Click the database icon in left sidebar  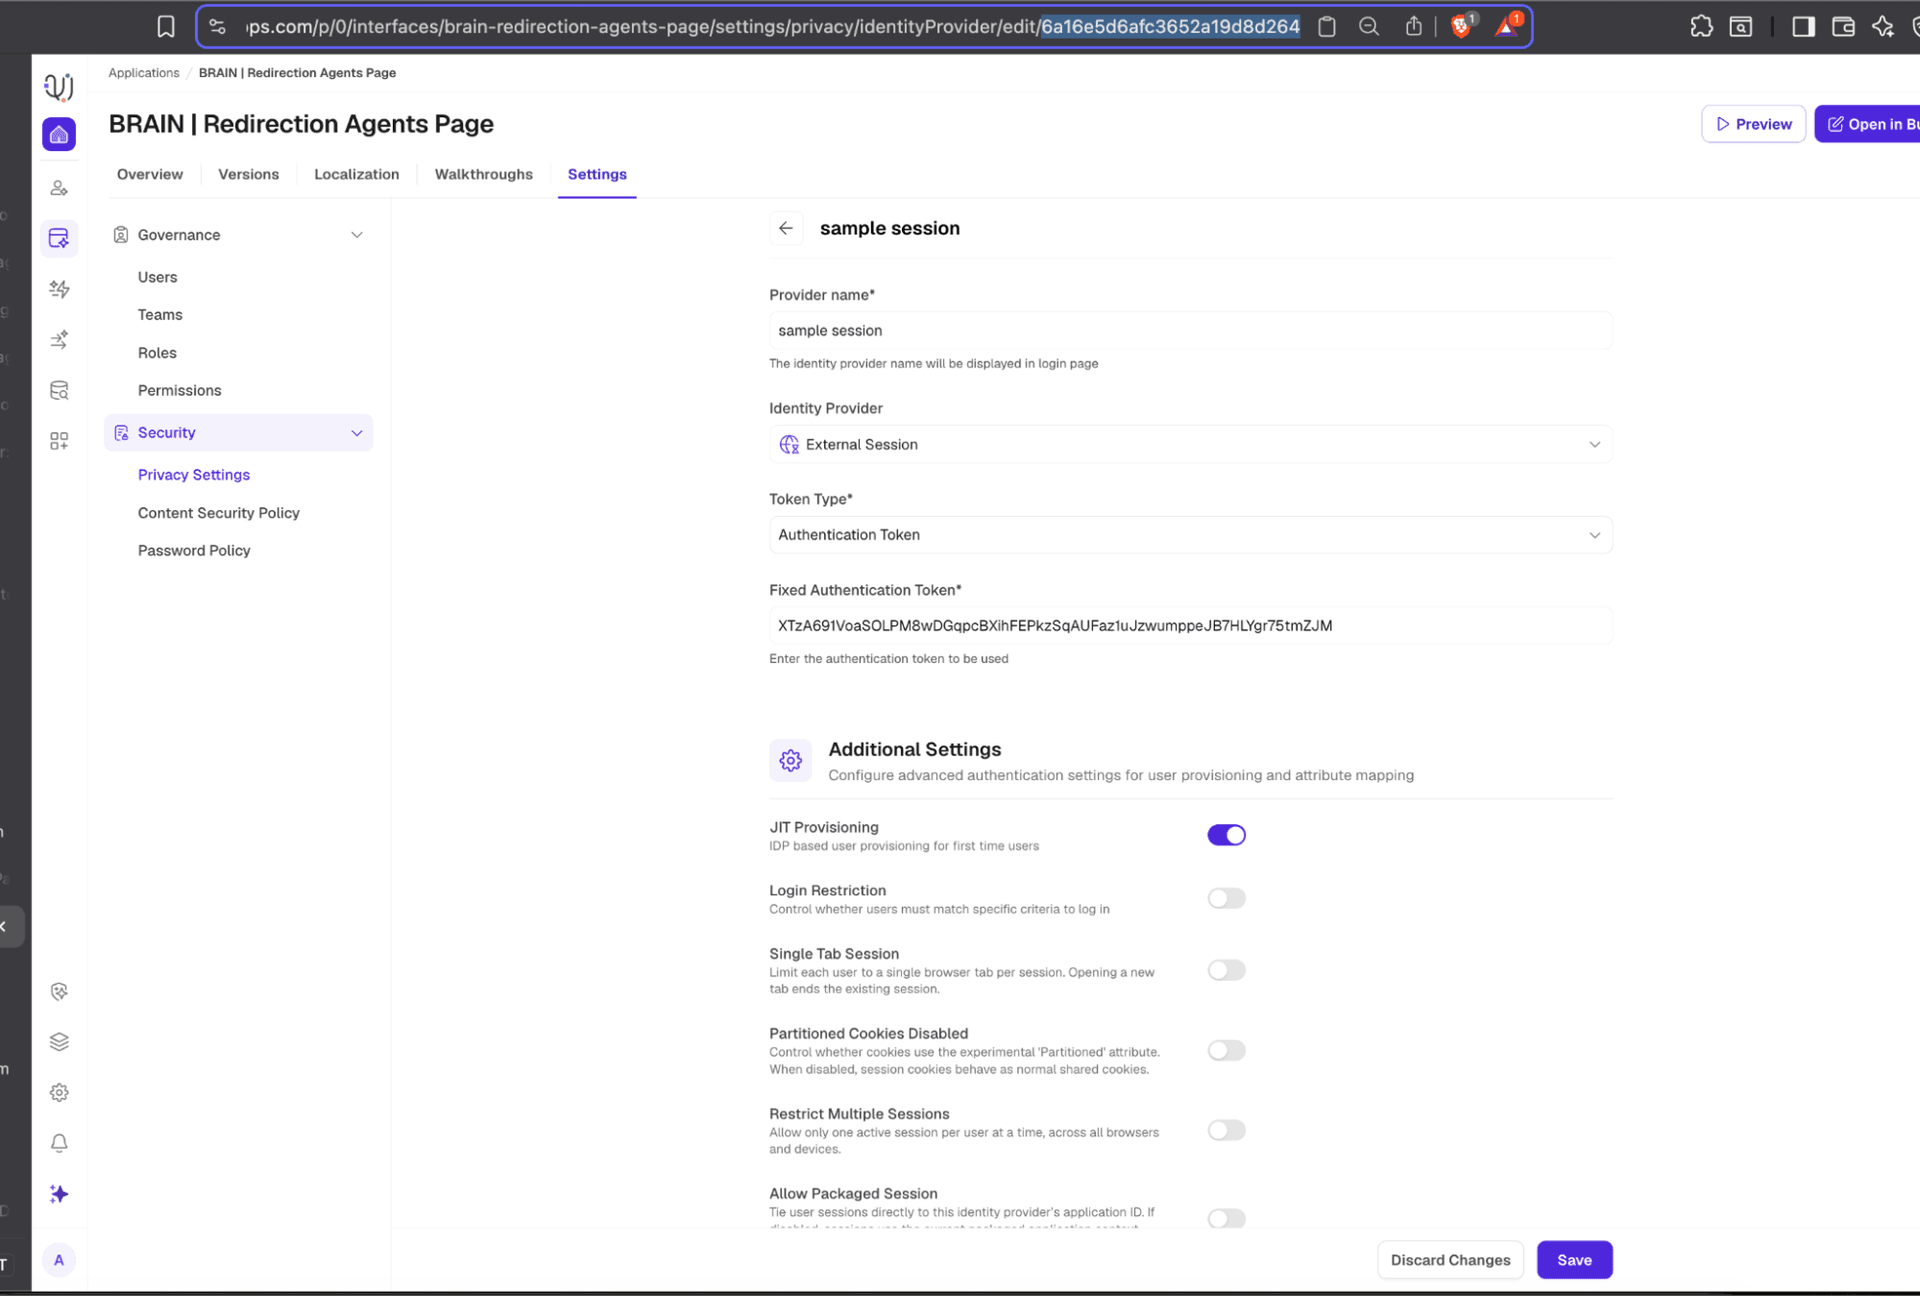[x=59, y=391]
